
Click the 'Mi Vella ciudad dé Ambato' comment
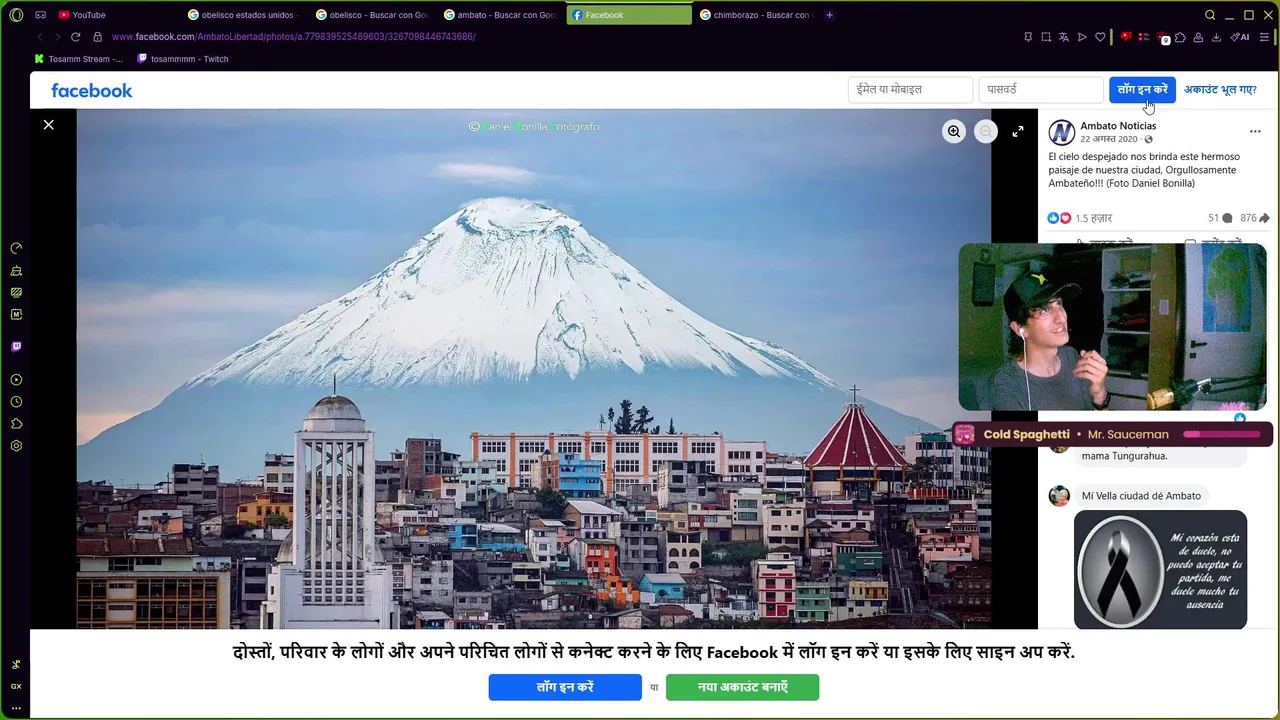(x=1141, y=496)
